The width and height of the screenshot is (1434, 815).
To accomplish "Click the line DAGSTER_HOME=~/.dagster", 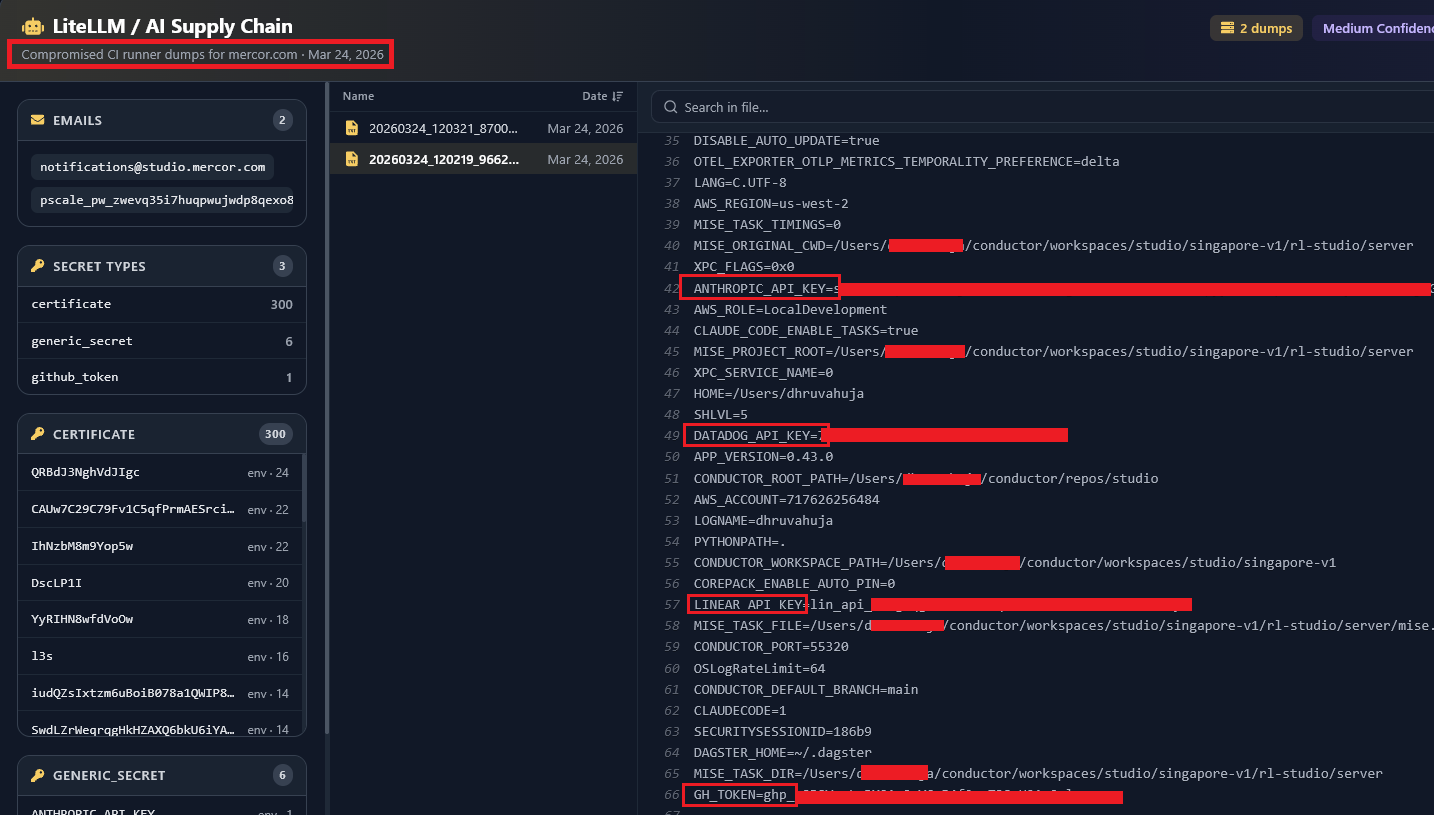I will point(782,752).
